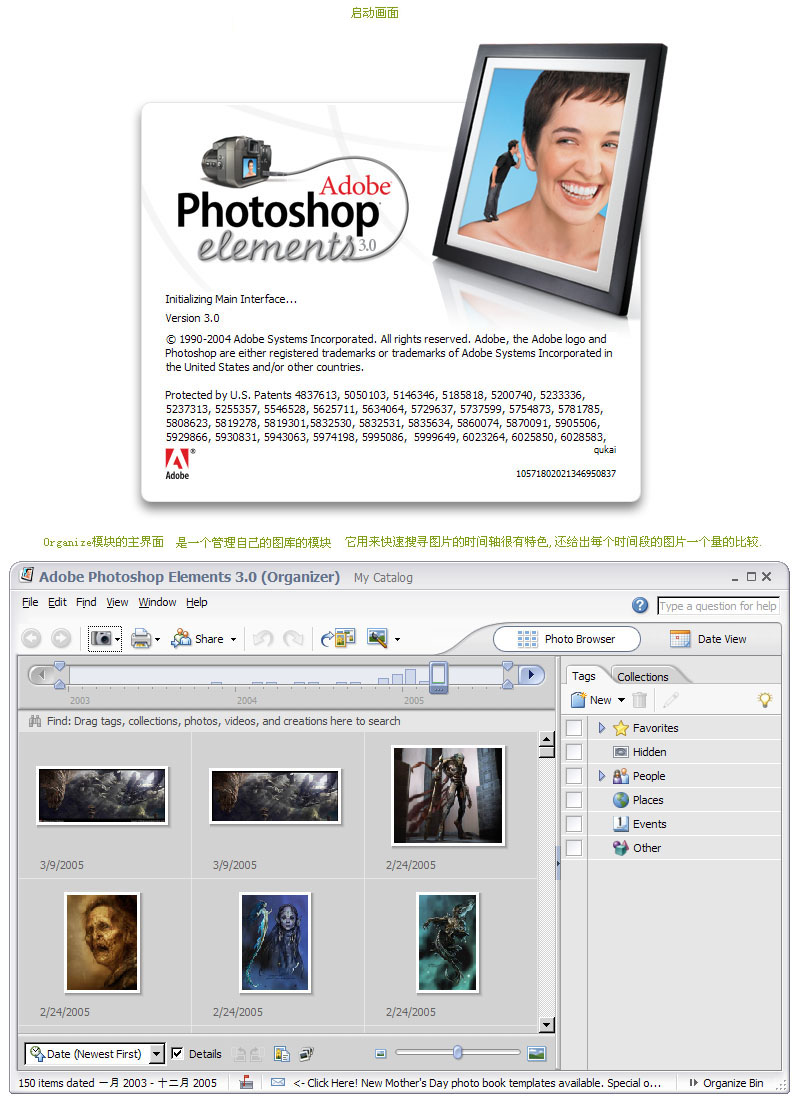The image size is (800, 1100).
Task: Open the Window menu
Action: point(157,602)
